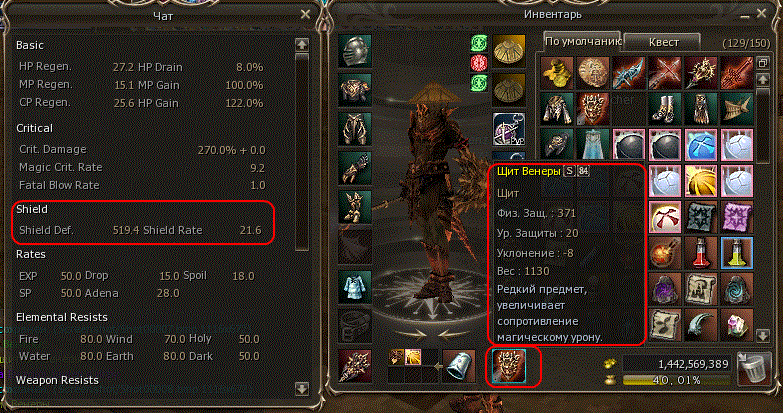Viewport: 783px width, 413px height.
Task: Select the light blue shirt slot icon
Action: tap(355, 287)
